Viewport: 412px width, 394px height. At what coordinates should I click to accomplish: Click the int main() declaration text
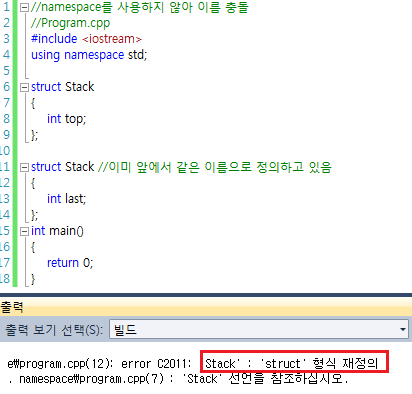[x=57, y=231]
